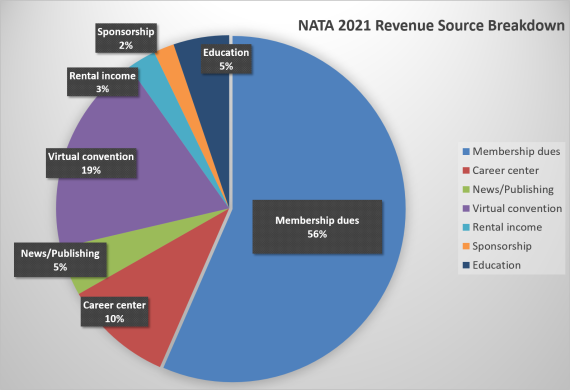The height and width of the screenshot is (390, 570).
Task: Click the Membership dues legend text
Action: click(x=516, y=152)
